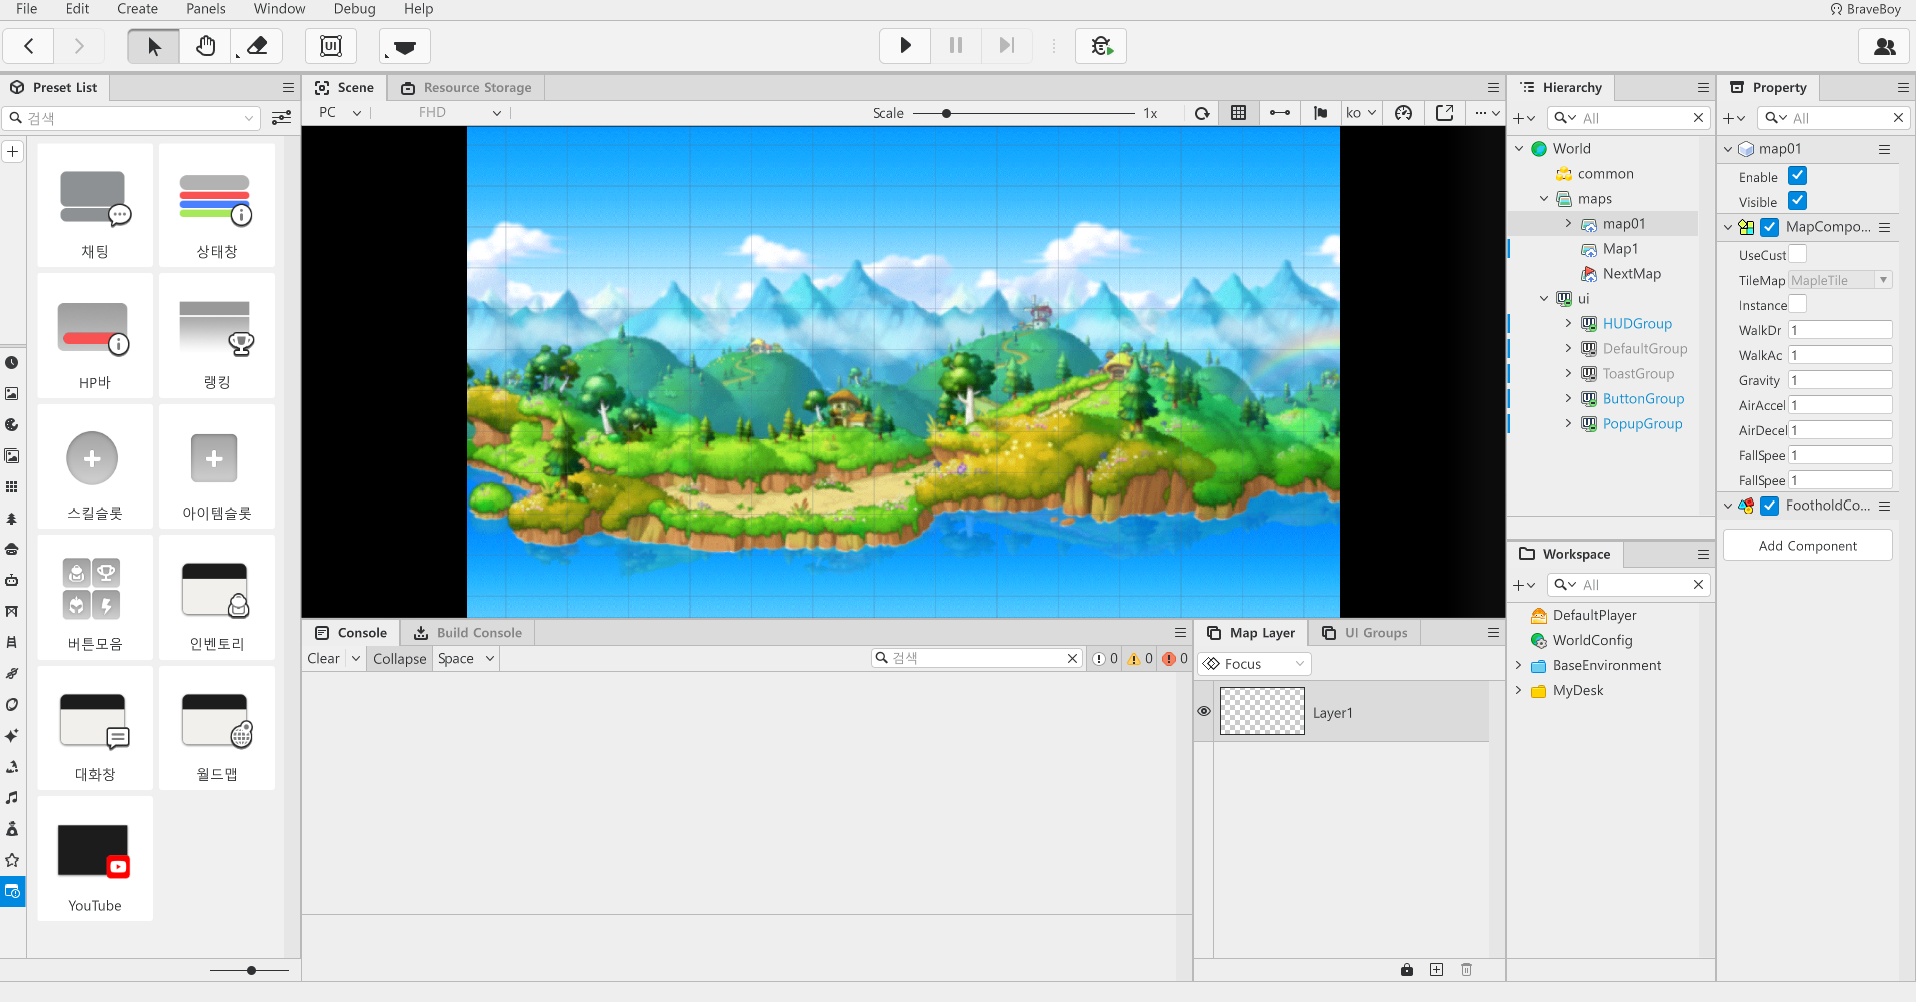This screenshot has height=1002, width=1916.
Task: Switch to the UI Groups tab
Action: 1364,633
